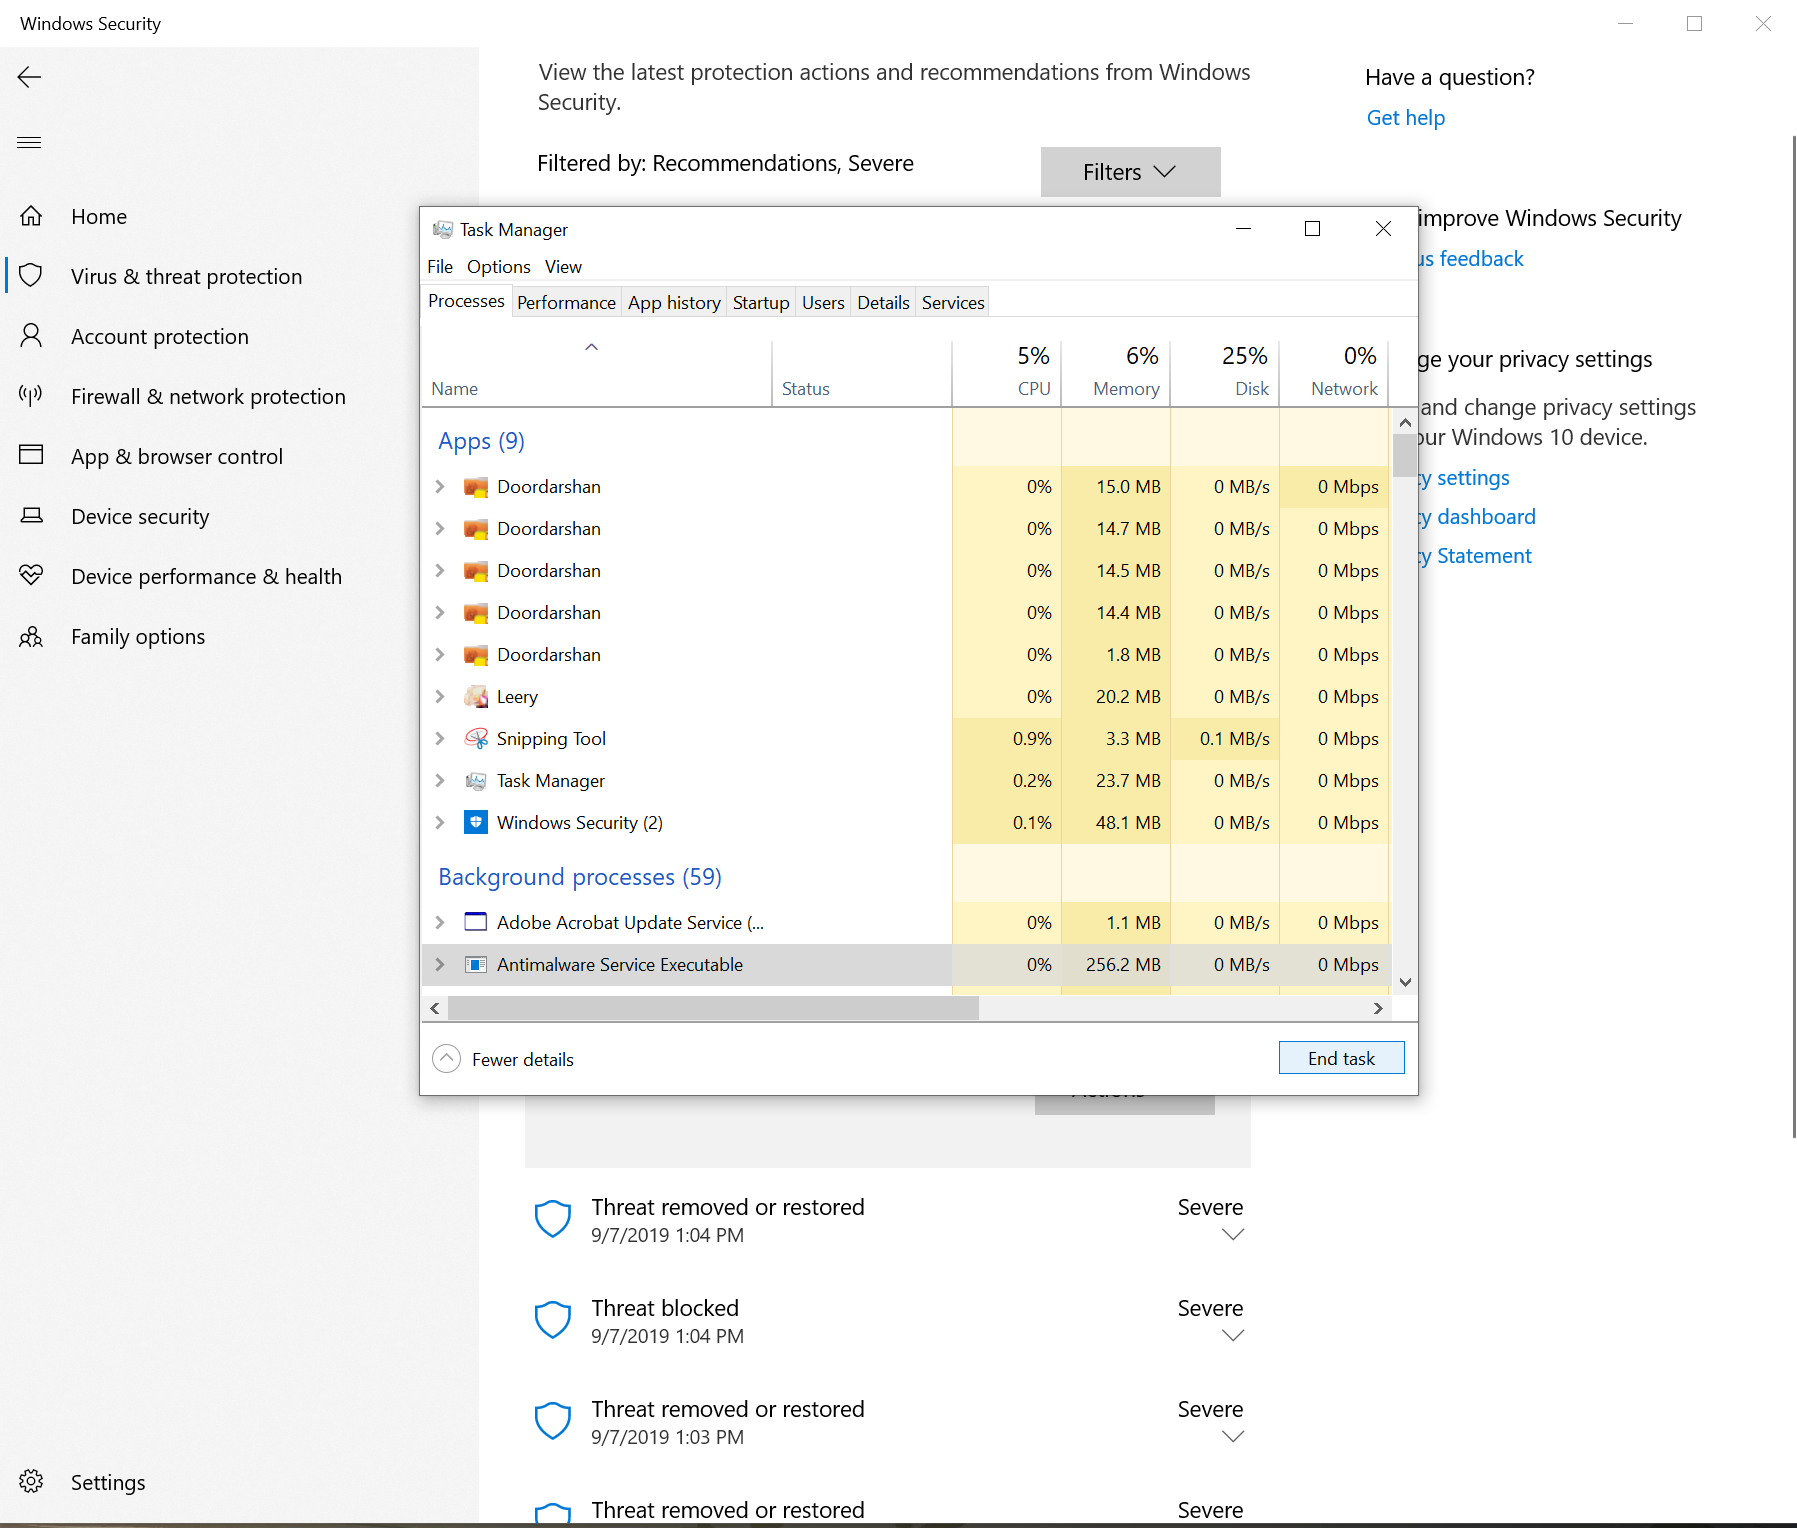Sort processes by the Memory column header
1797x1528 pixels.
coord(1116,372)
